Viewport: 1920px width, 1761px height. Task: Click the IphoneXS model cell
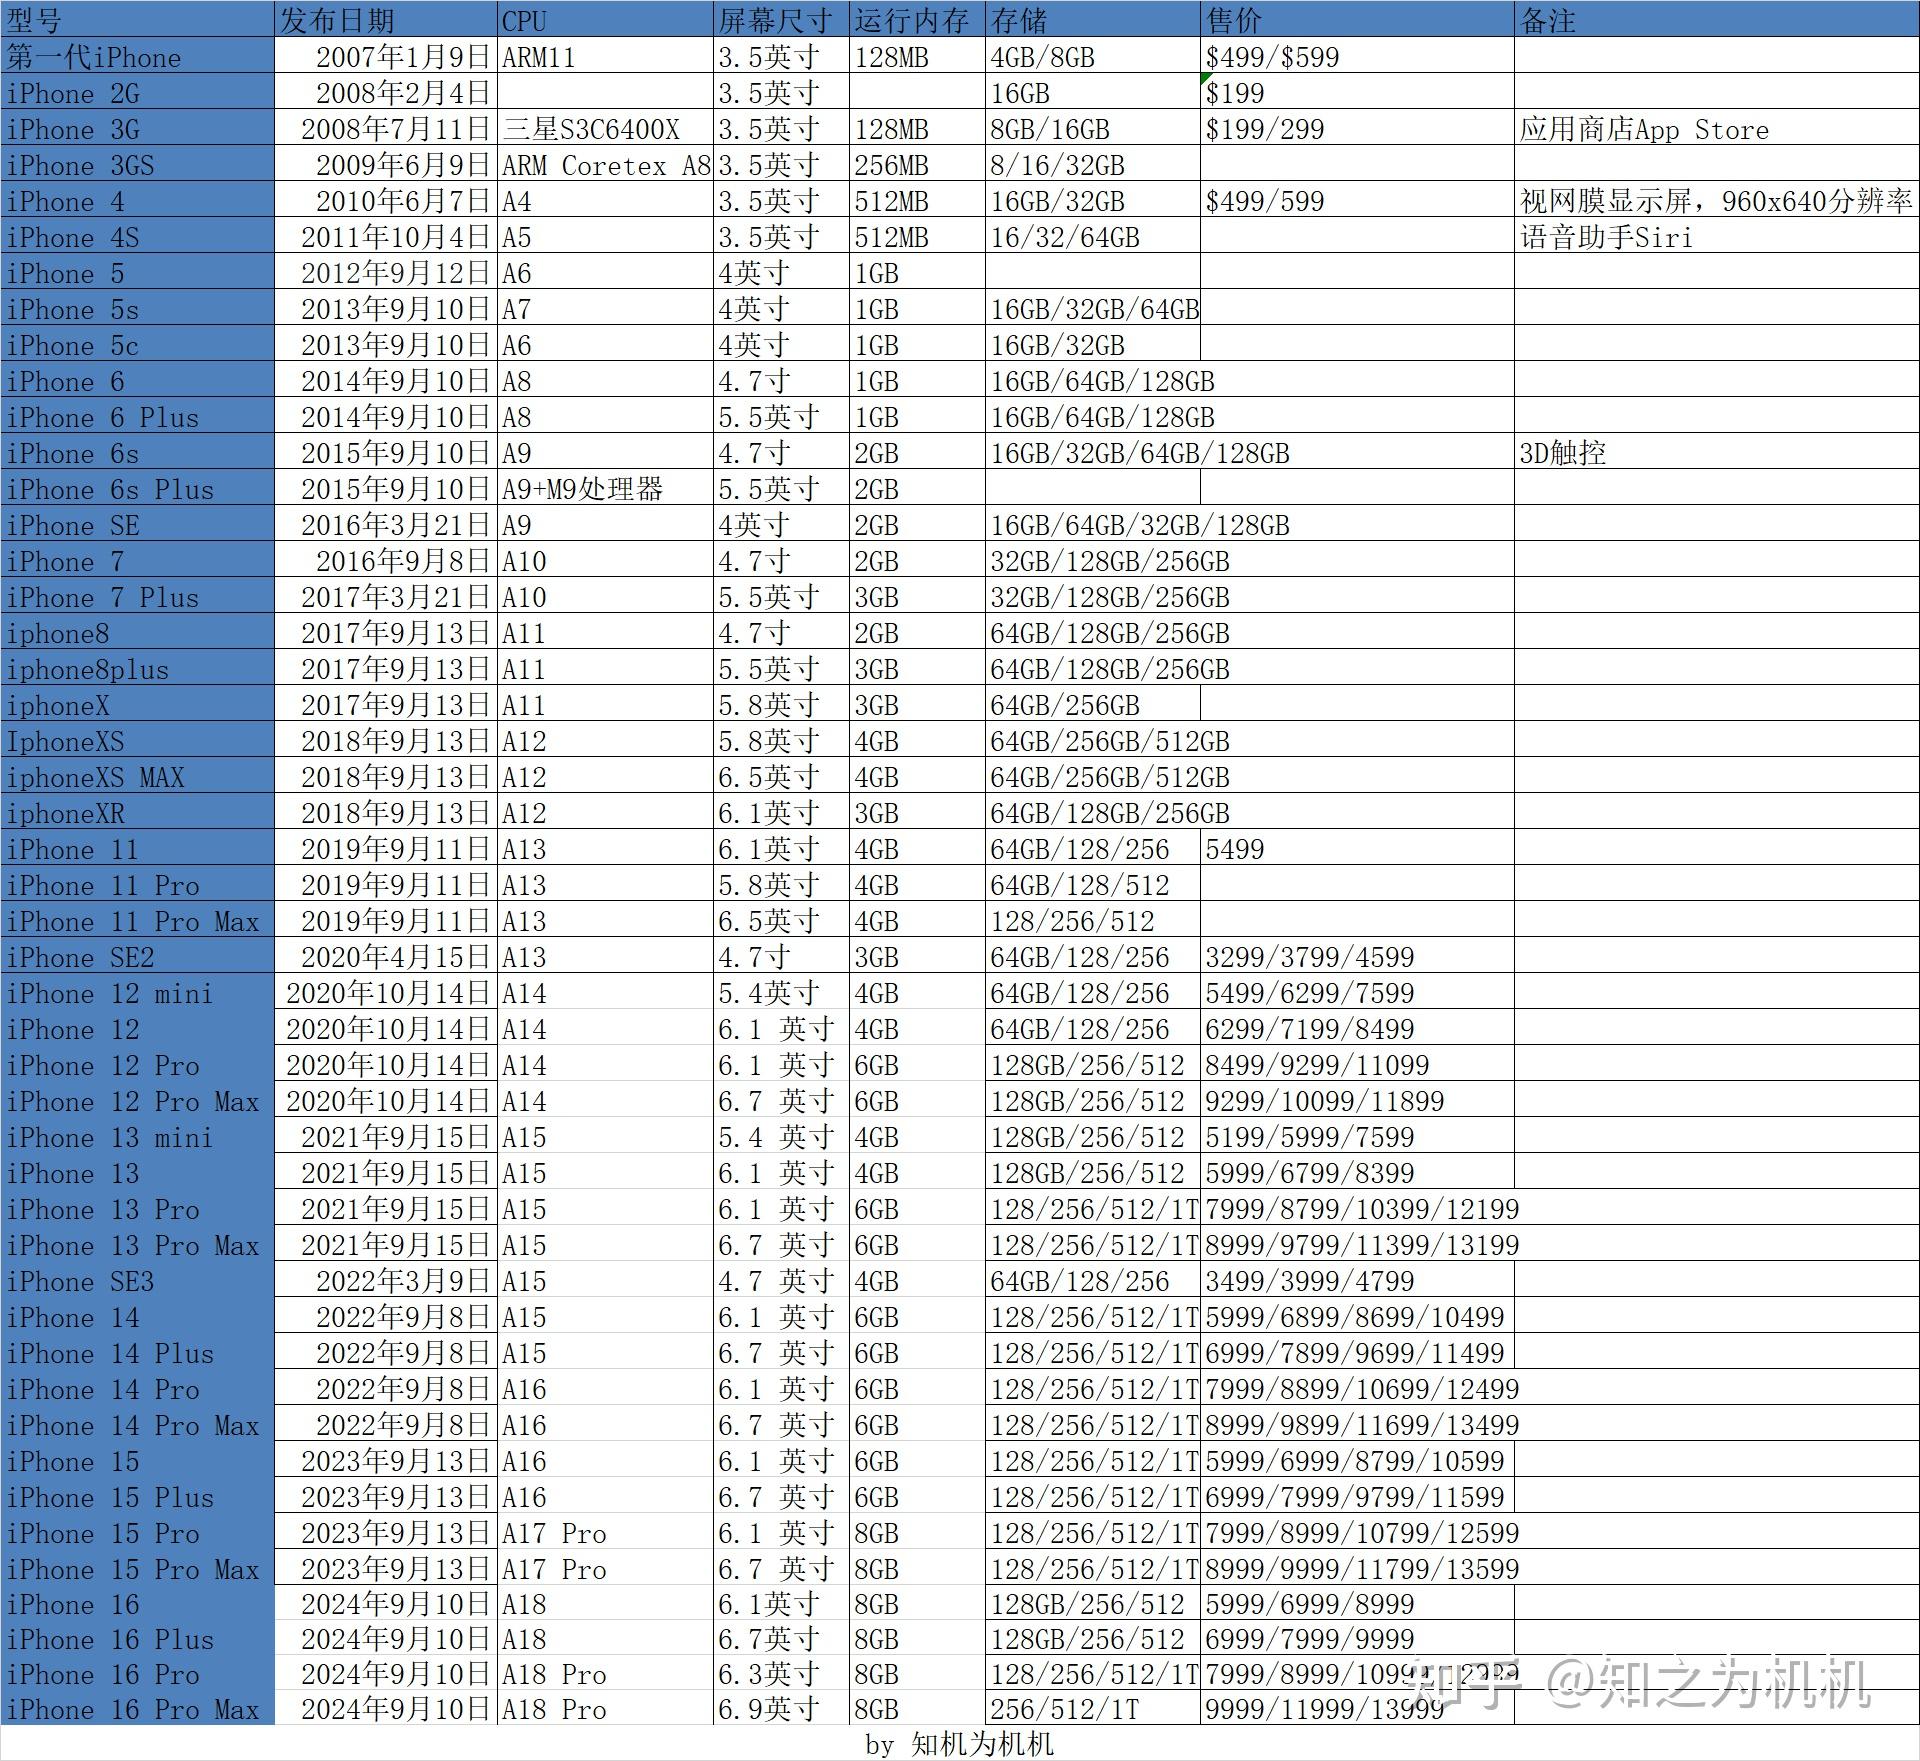[x=138, y=741]
